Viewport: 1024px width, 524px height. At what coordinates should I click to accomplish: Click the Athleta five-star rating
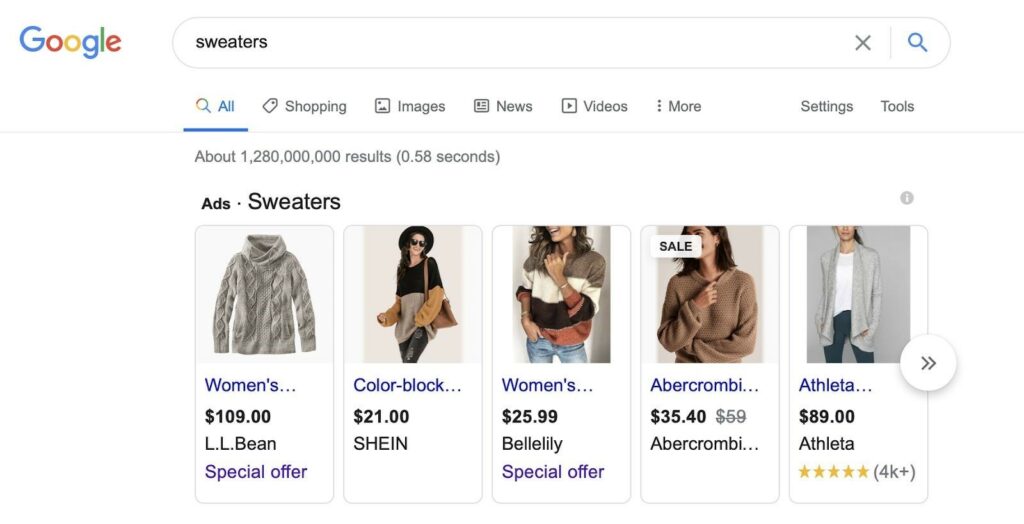coord(857,472)
